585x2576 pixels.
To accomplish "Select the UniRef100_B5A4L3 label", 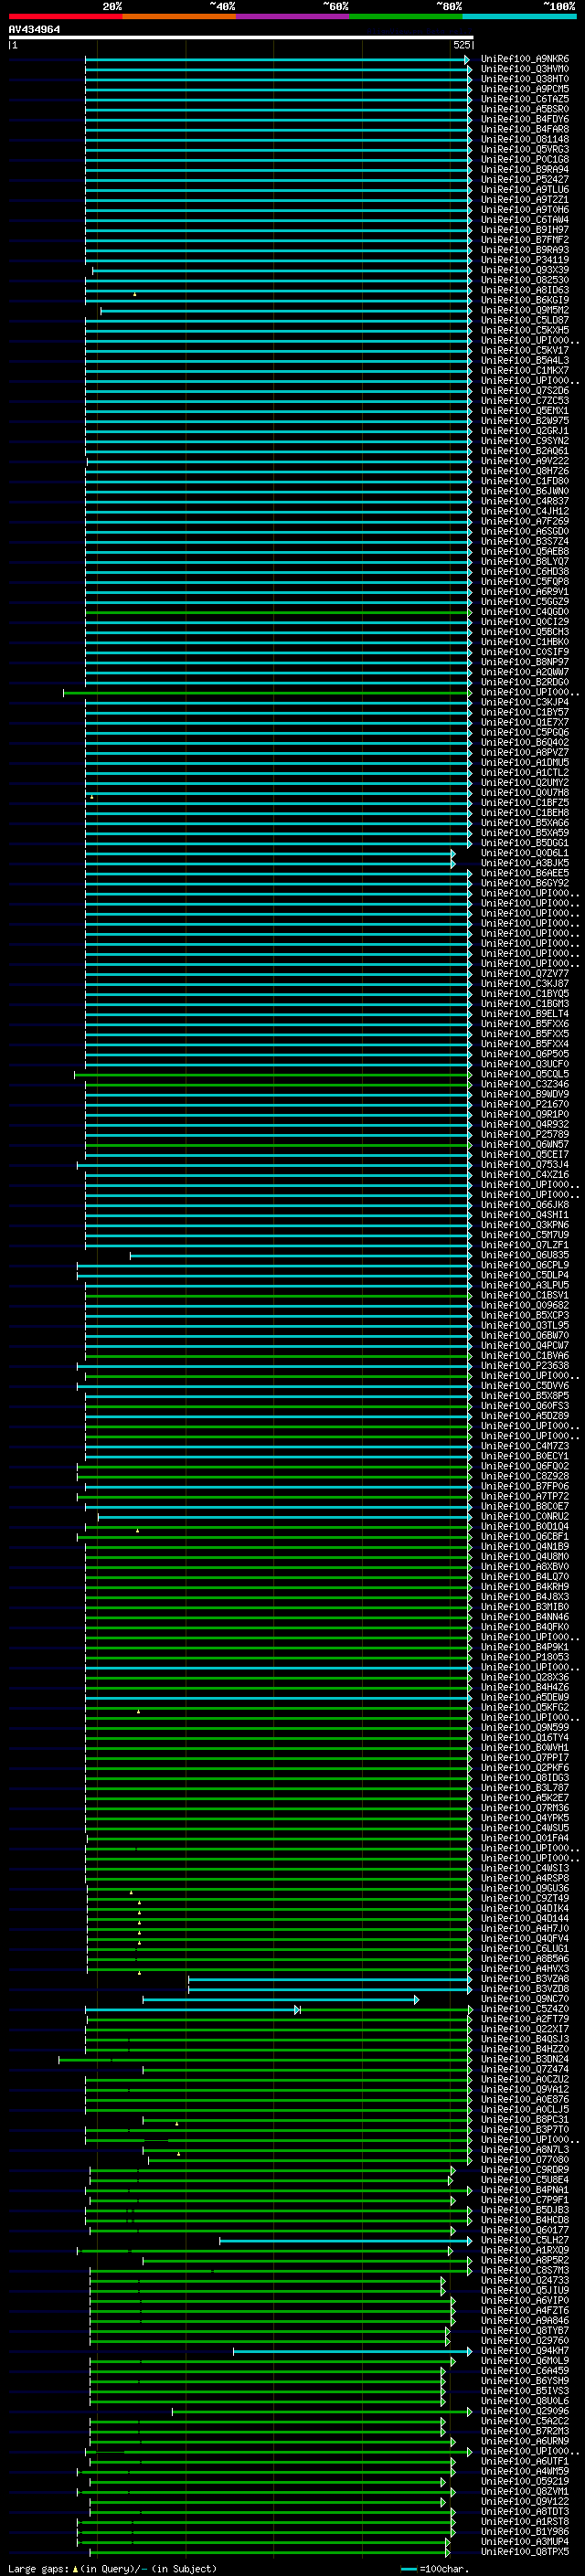I will (x=524, y=360).
